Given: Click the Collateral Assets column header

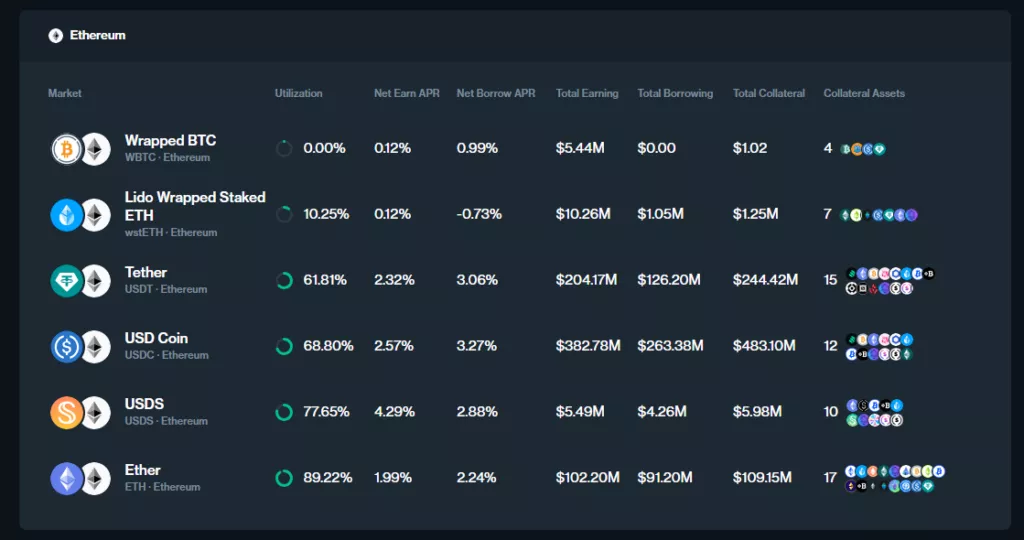Looking at the screenshot, I should (x=864, y=93).
